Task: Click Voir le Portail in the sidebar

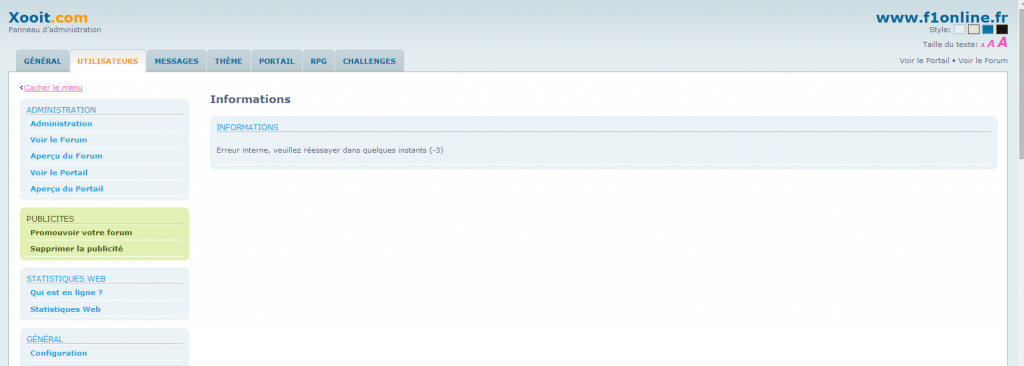Action: tap(59, 173)
